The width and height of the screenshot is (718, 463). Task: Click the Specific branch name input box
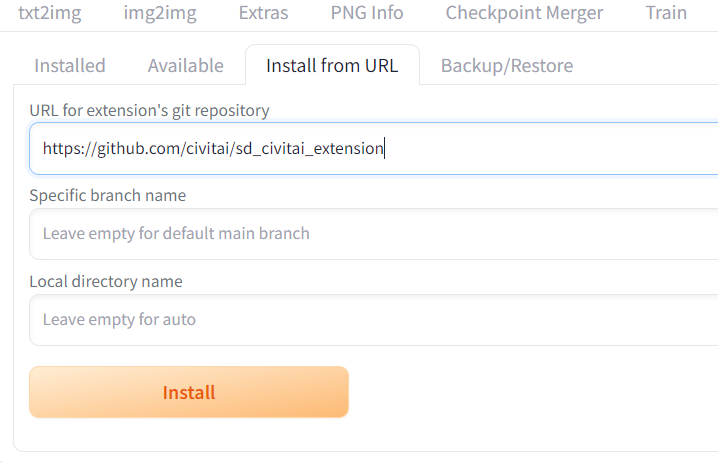[x=372, y=234]
